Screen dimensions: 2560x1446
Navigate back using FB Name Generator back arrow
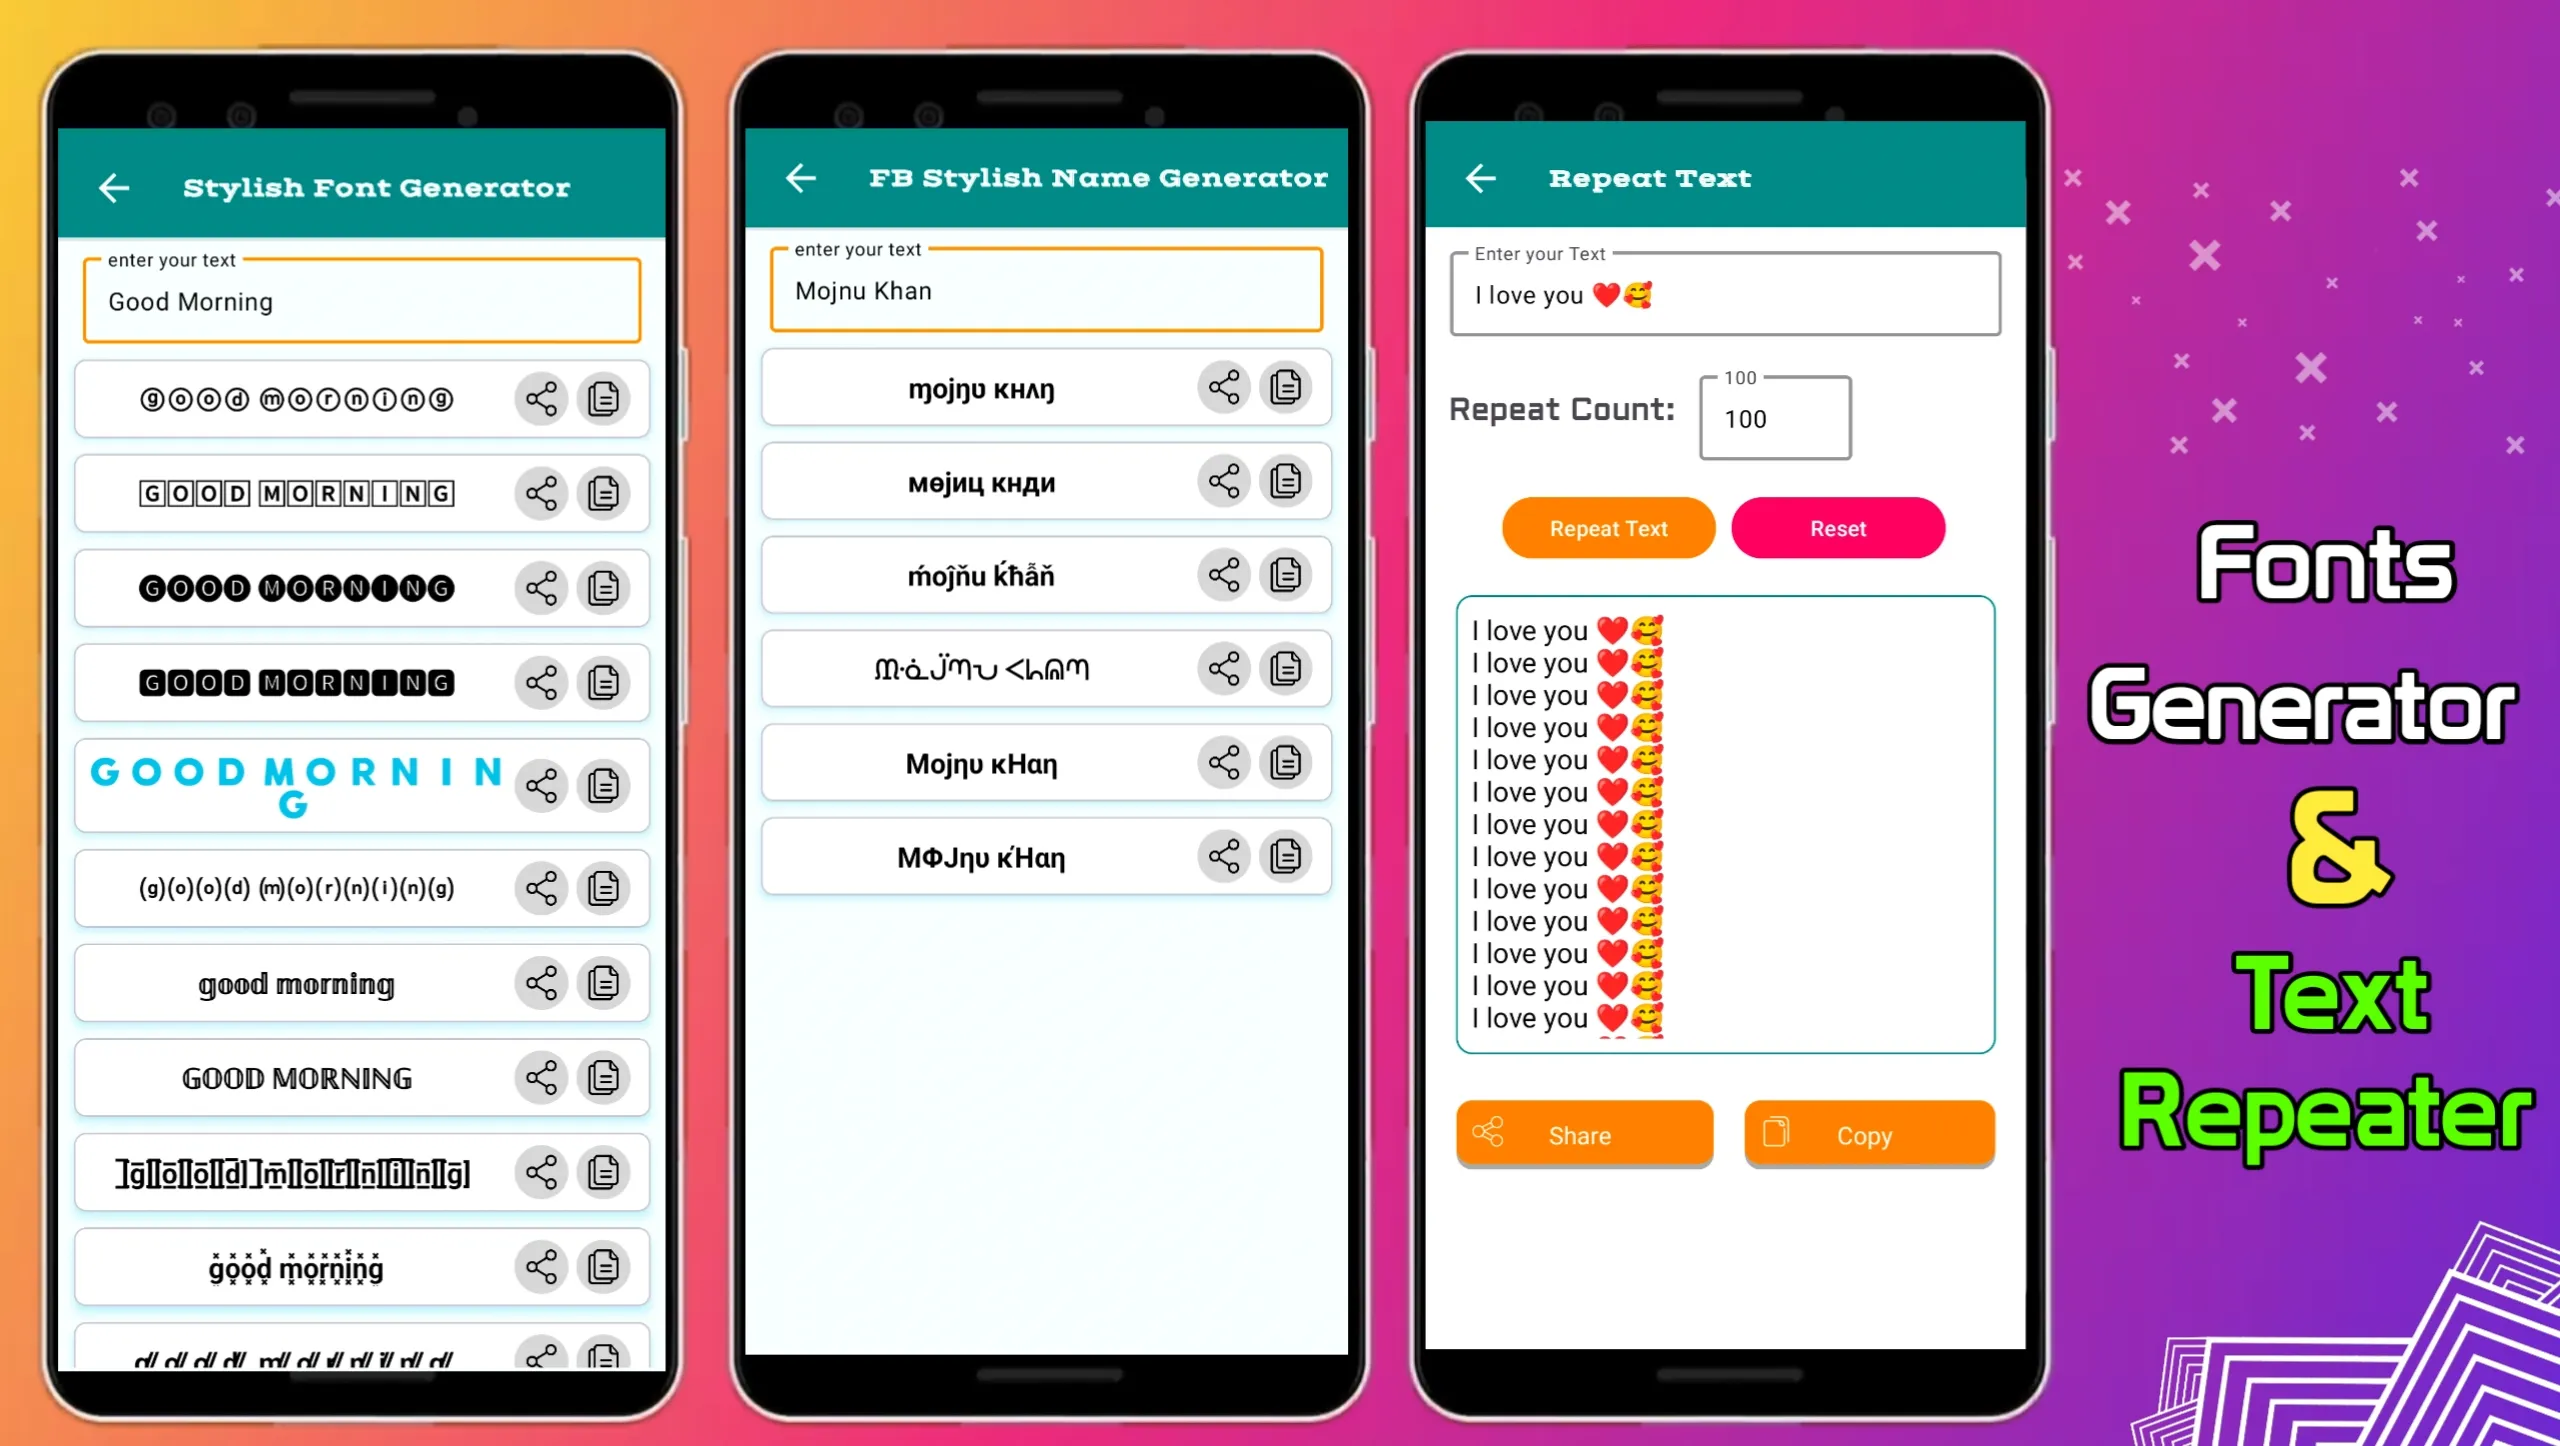800,176
